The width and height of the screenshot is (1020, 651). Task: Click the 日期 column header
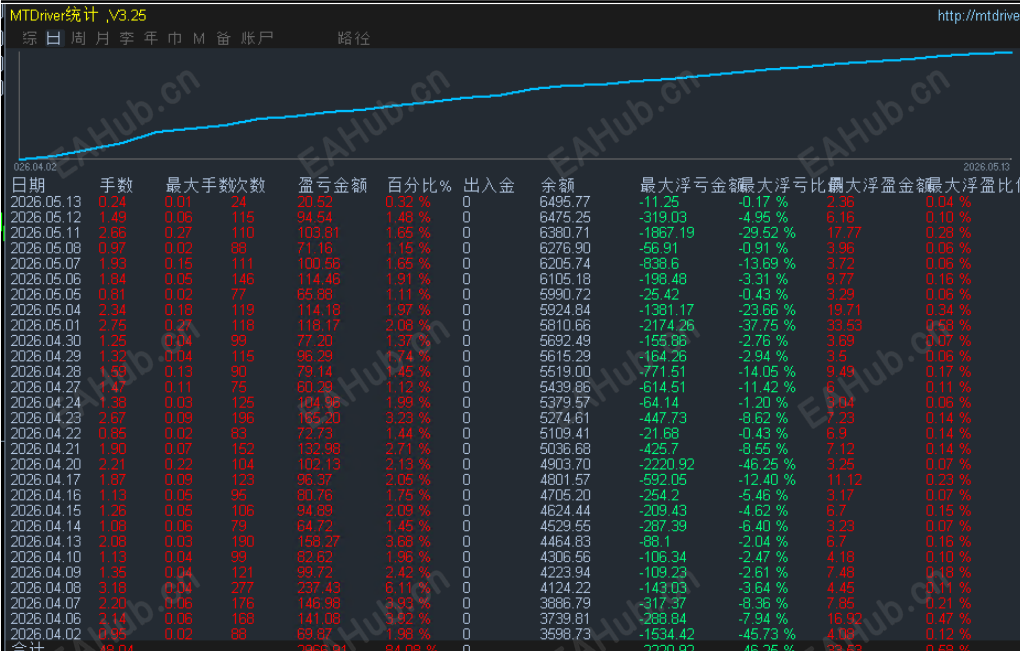pos(28,185)
